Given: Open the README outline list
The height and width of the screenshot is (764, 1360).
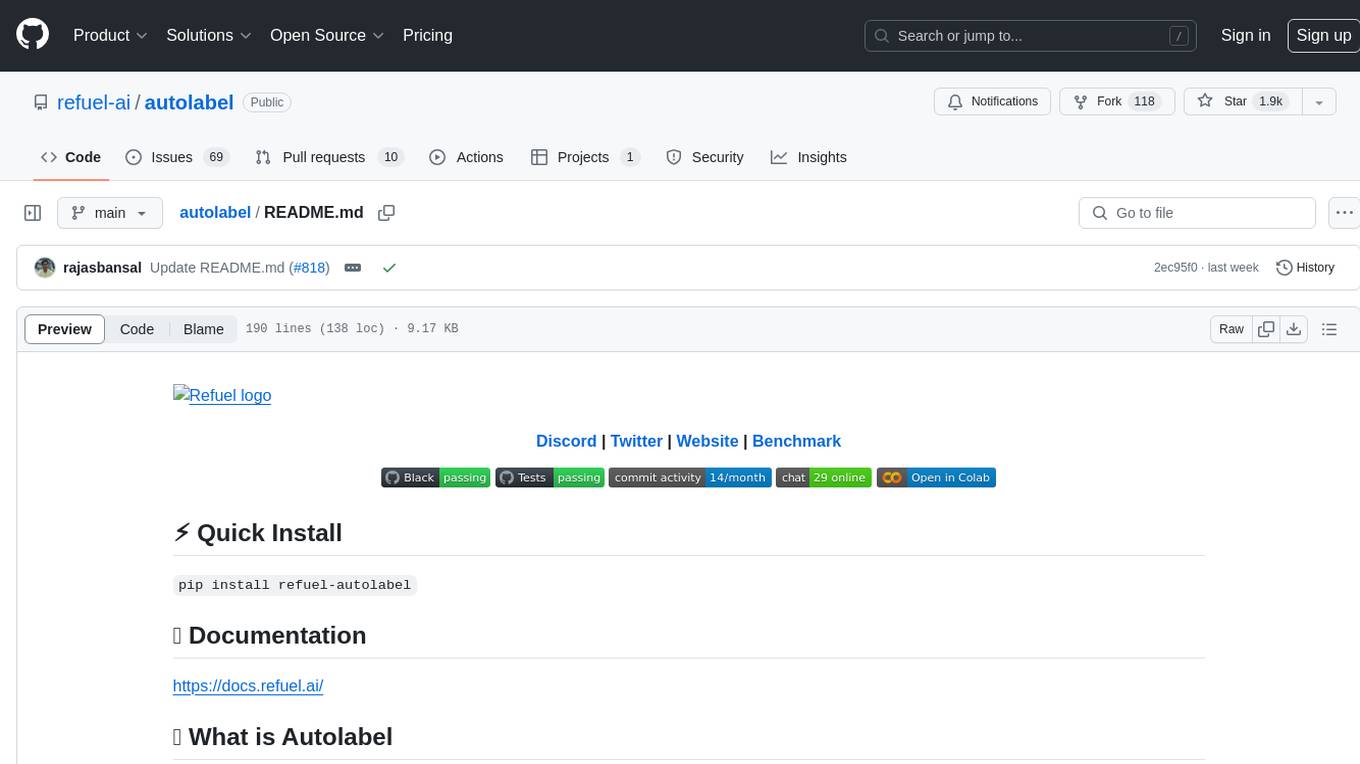Looking at the screenshot, I should (1329, 329).
